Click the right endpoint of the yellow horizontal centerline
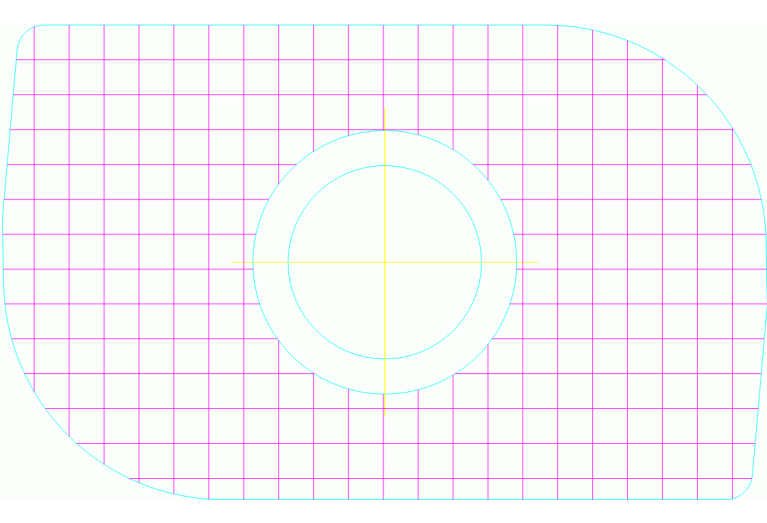This screenshot has width=767, height=523. [539, 262]
